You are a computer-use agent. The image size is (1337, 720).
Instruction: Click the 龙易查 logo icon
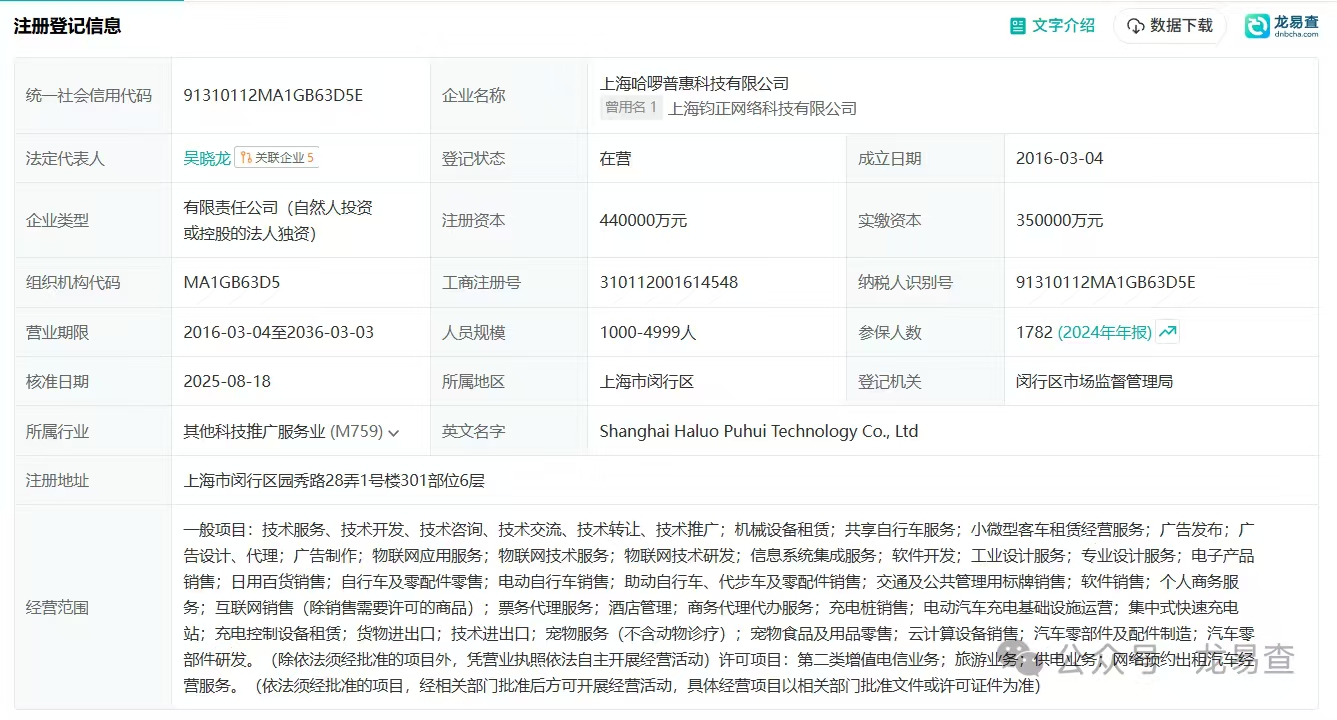tap(1257, 26)
